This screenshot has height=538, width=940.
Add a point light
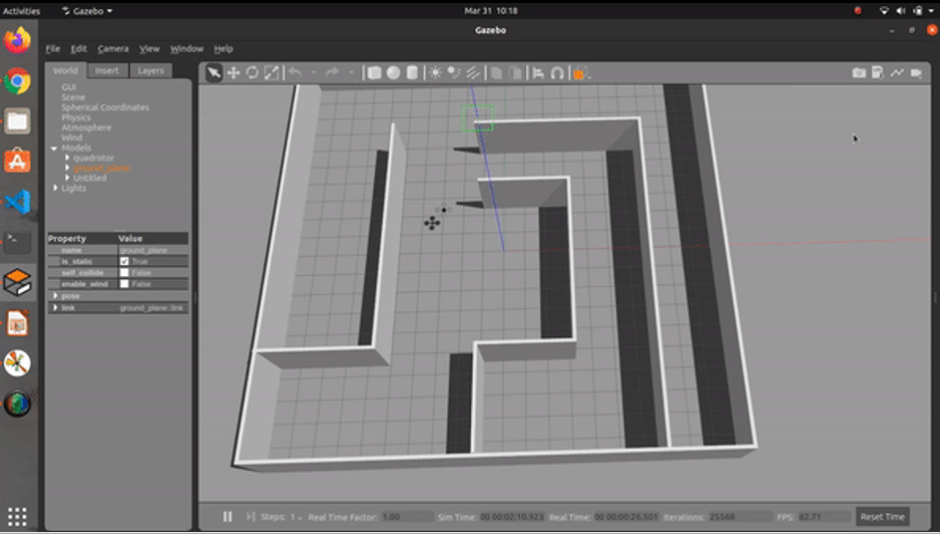435,73
